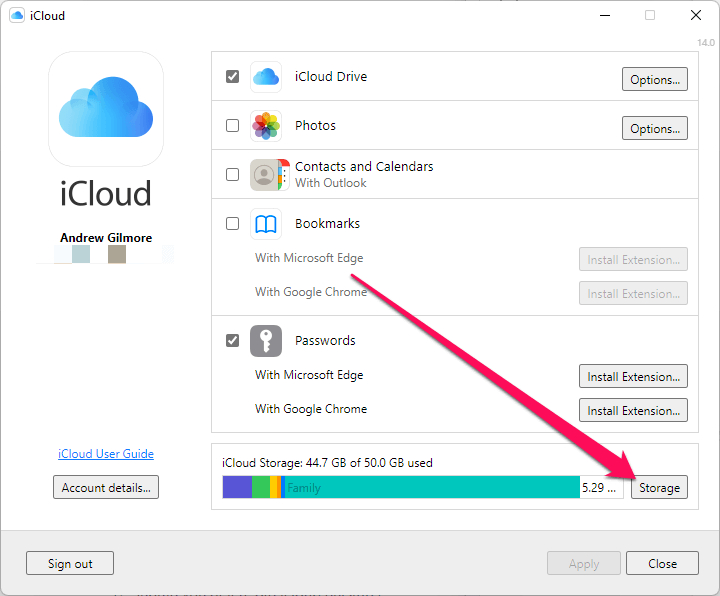Install Passwords extension for Google Chrome
Image resolution: width=720 pixels, height=596 pixels.
coord(633,410)
